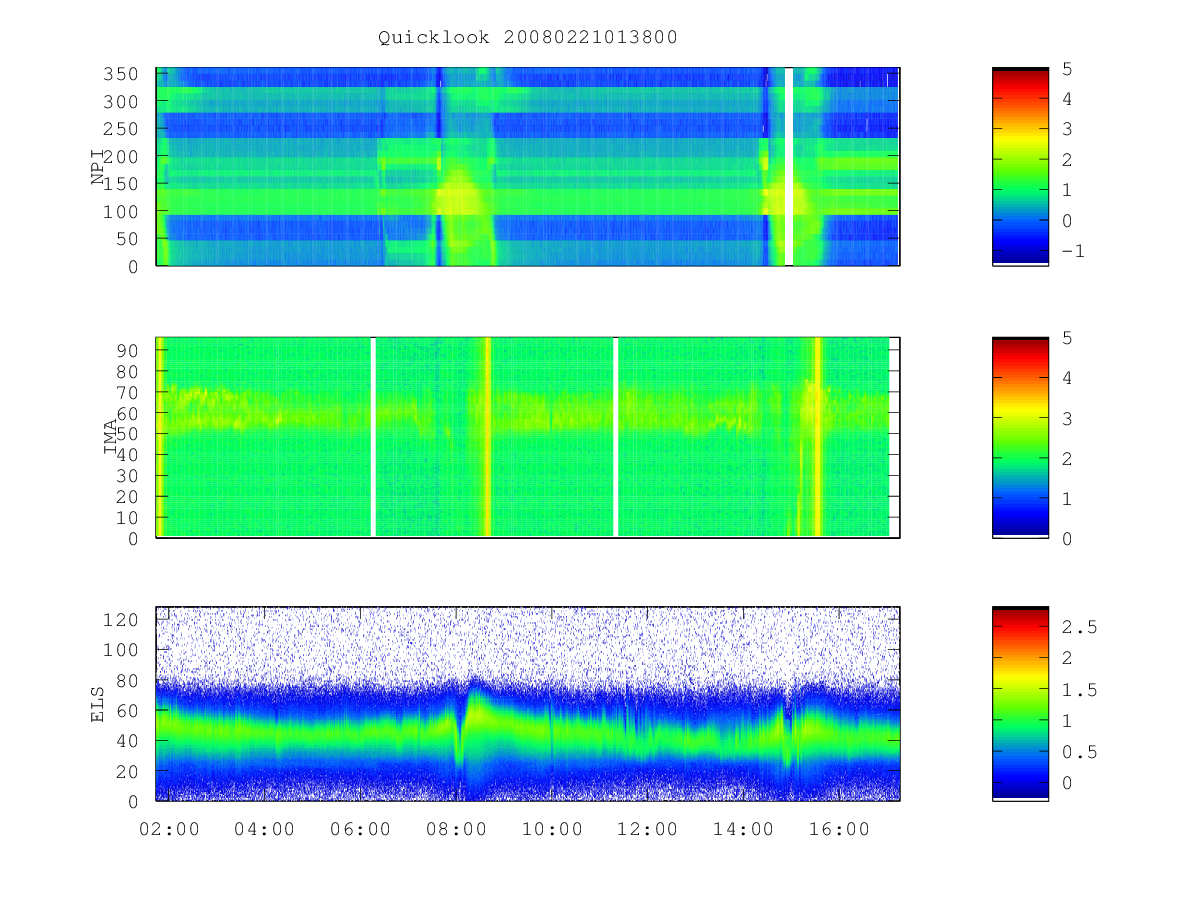Viewport: 1200px width, 900px height.
Task: Click the ELS color scale bar
Action: (1020, 704)
